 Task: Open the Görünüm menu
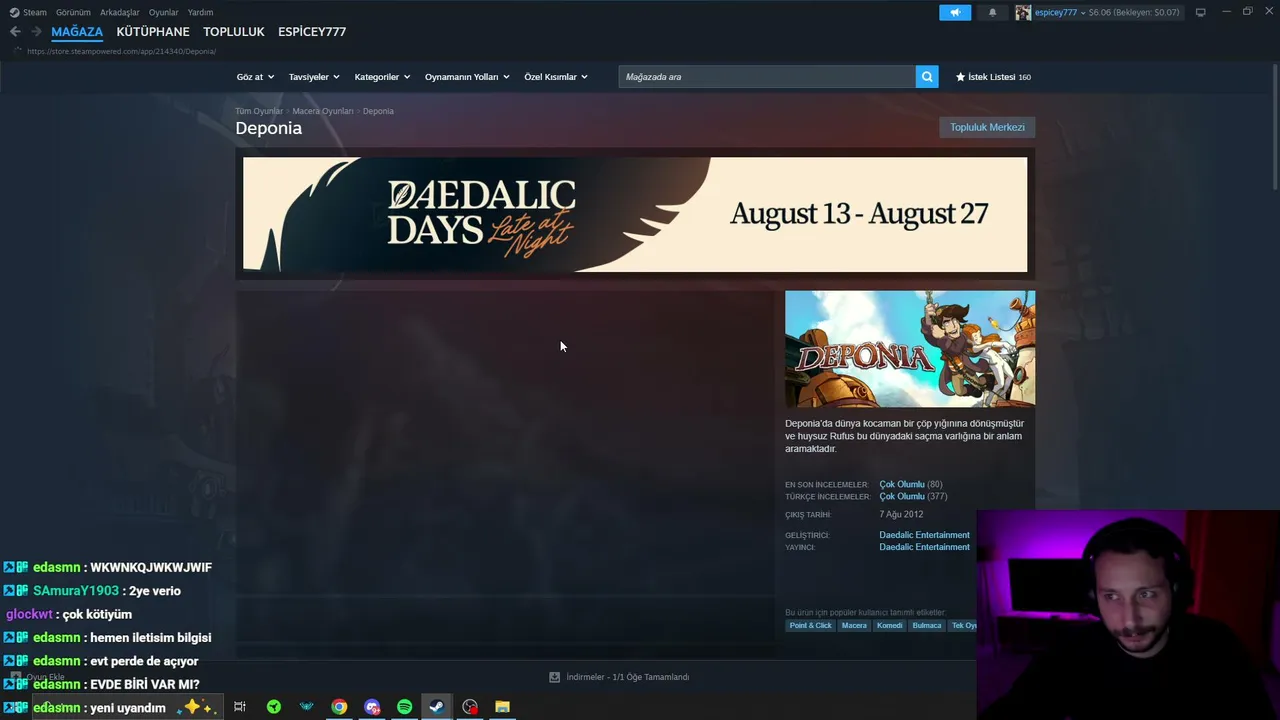click(73, 13)
